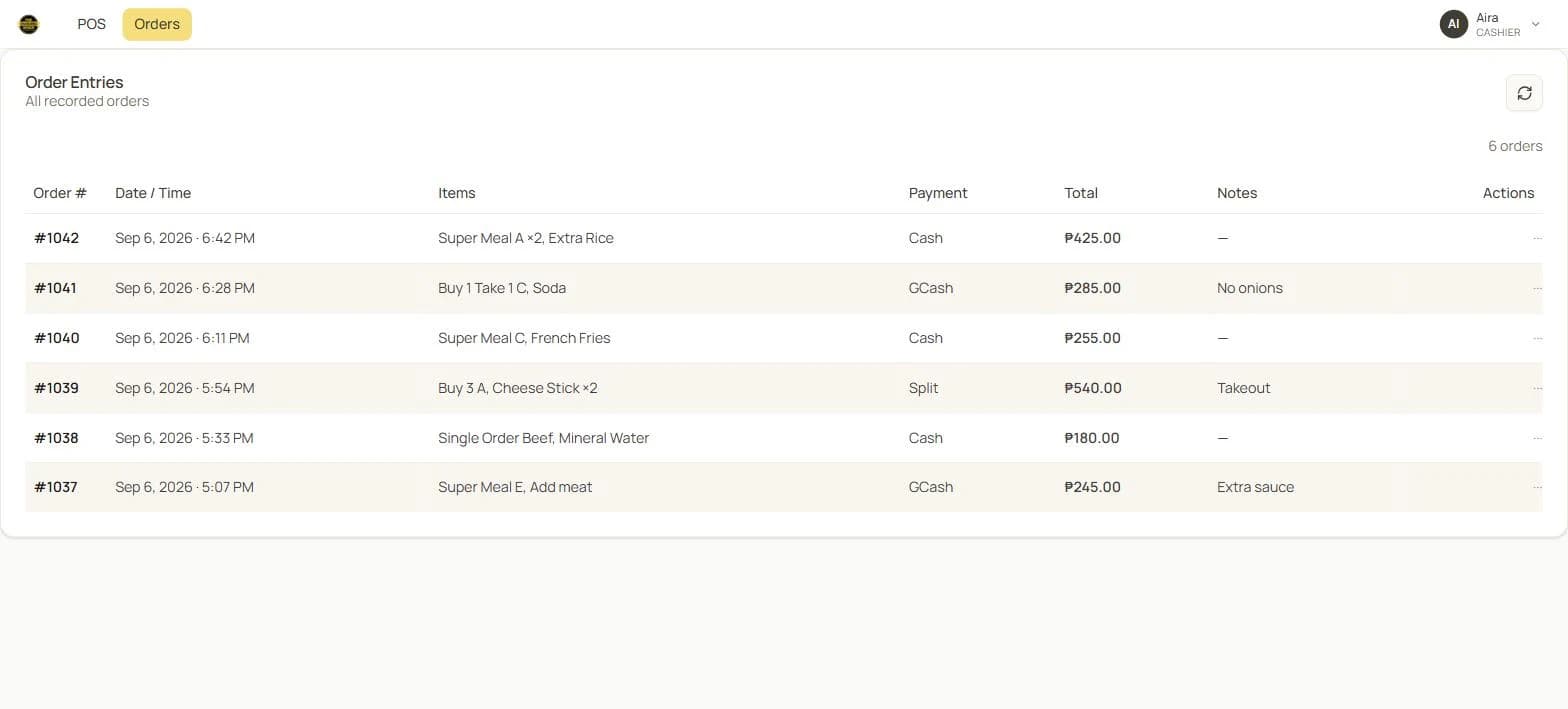This screenshot has width=1568, height=709.
Task: Click the CASHIER role label
Action: pos(1498,33)
